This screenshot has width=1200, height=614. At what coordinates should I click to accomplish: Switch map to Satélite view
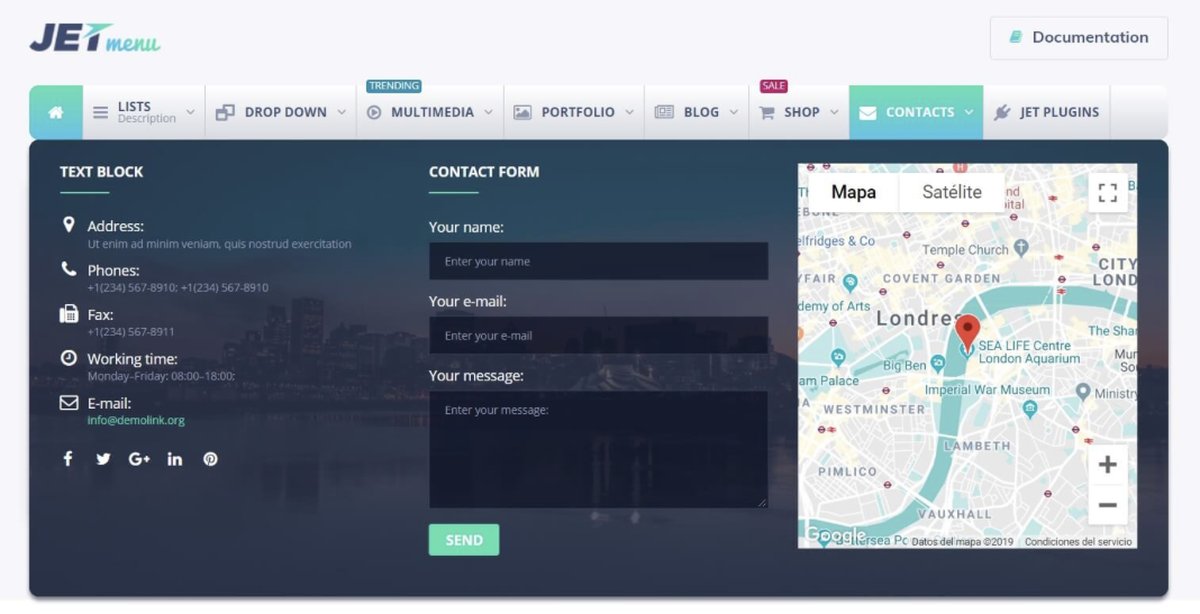pyautogui.click(x=951, y=192)
